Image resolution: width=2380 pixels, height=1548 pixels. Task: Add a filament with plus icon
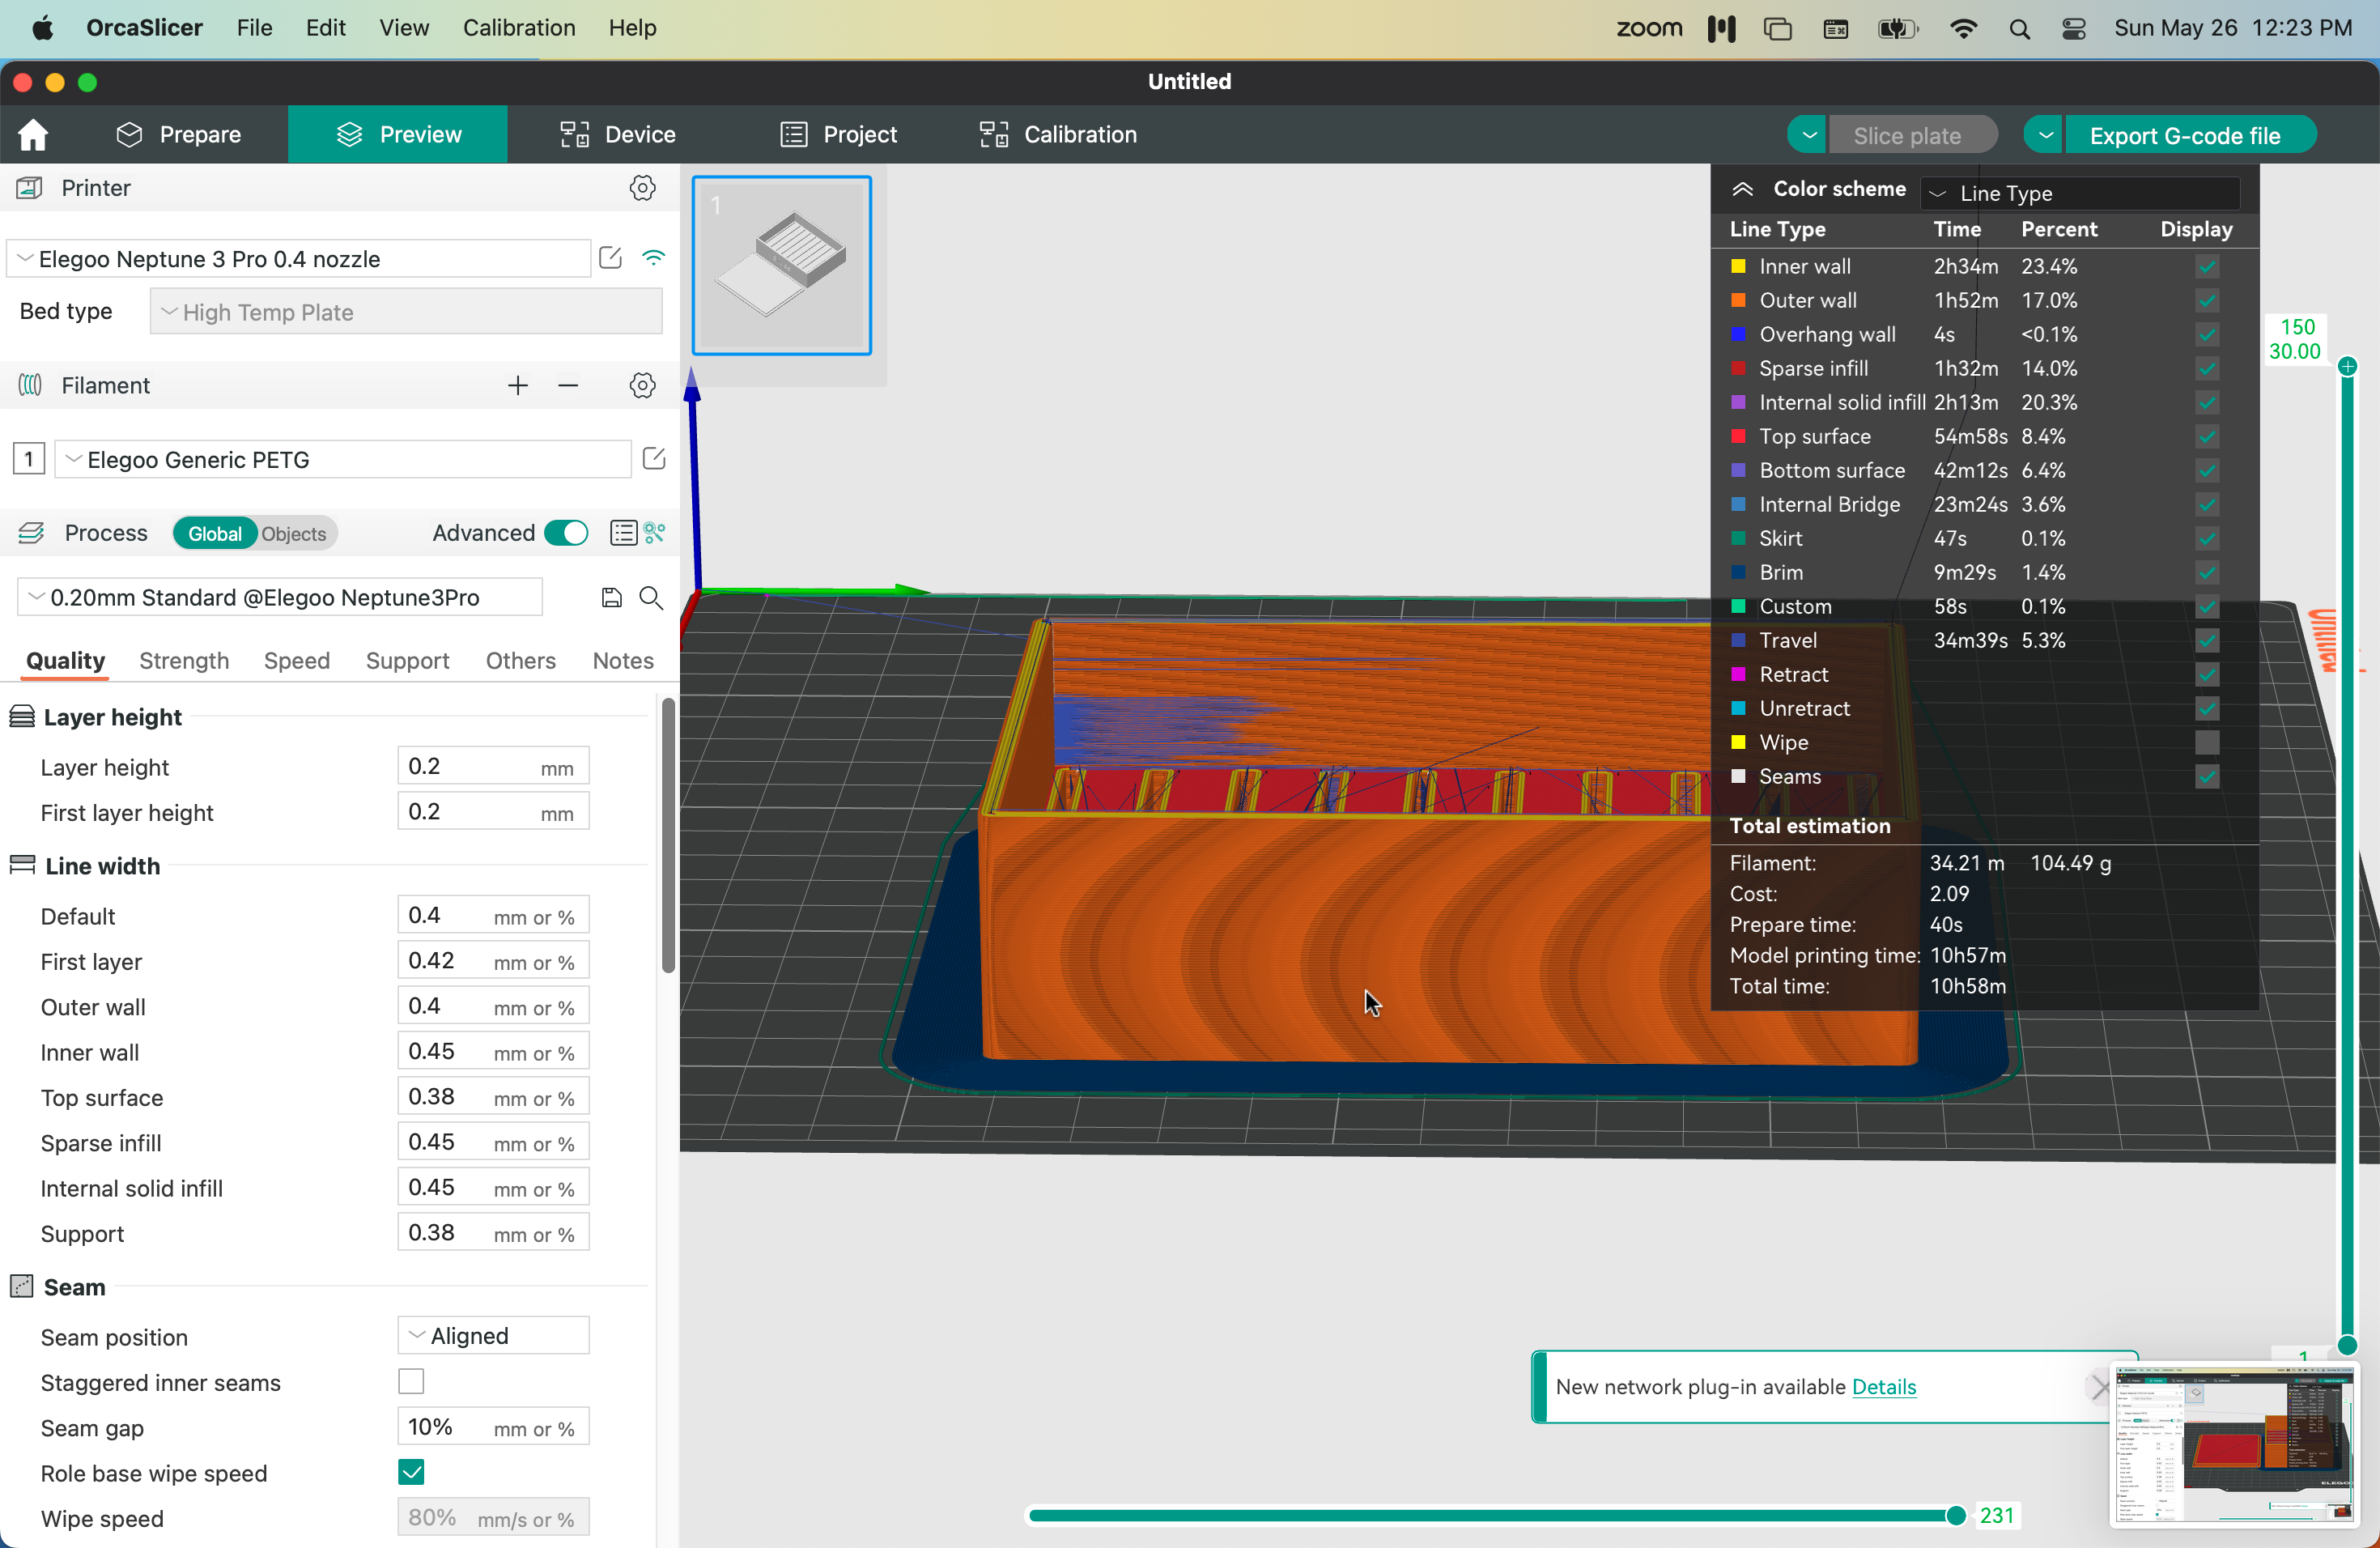517,385
